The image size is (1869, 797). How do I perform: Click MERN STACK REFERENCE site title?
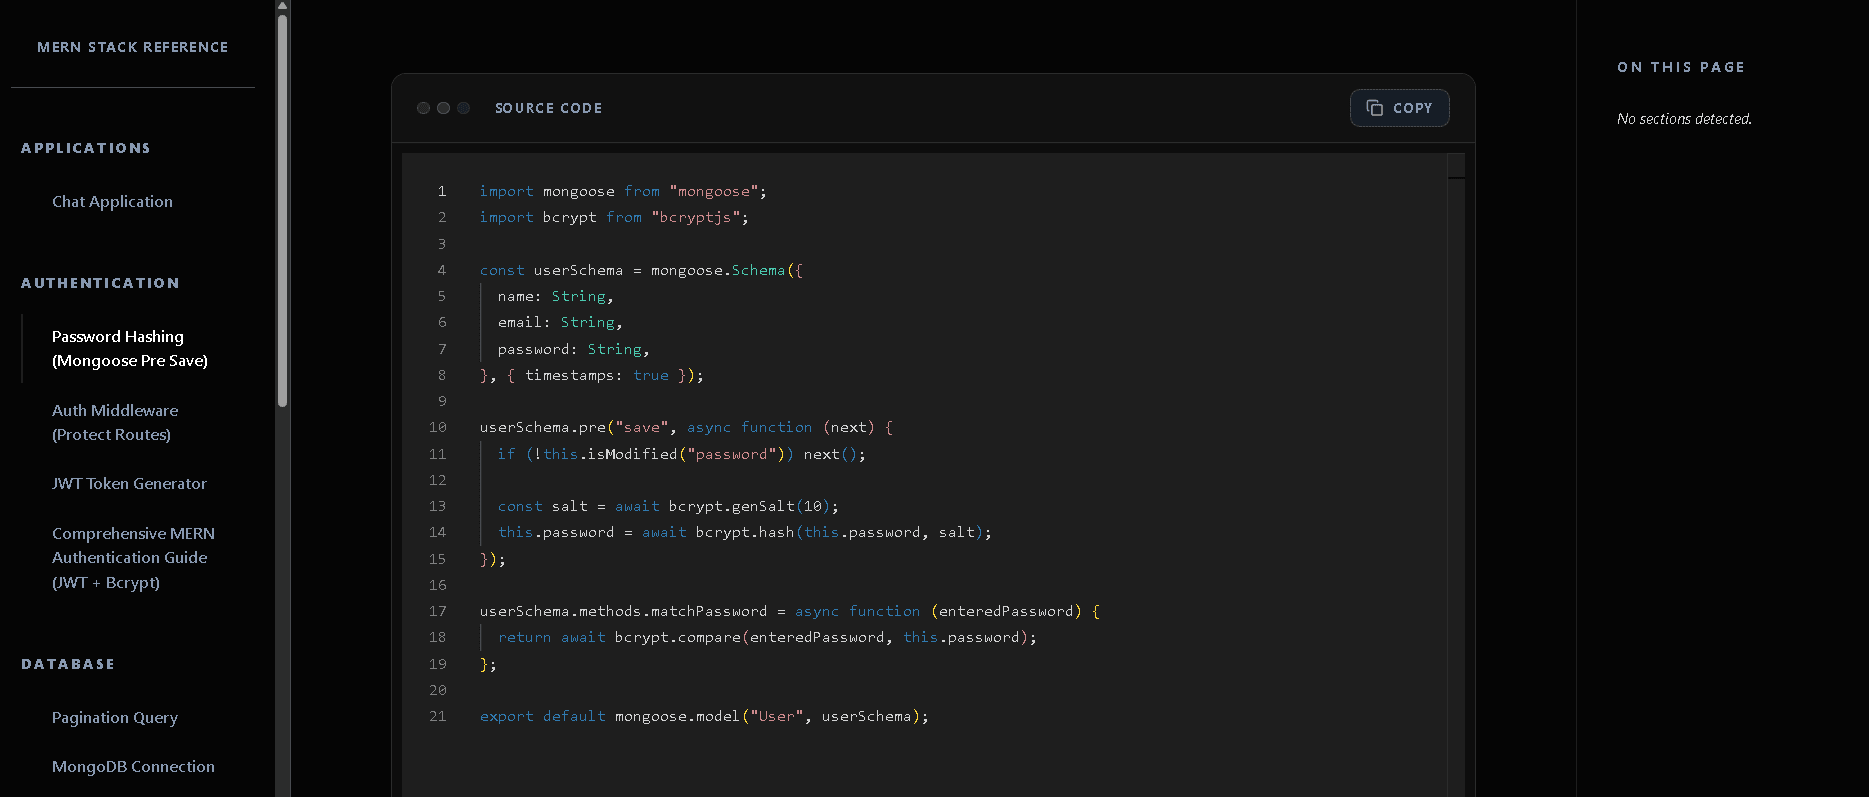(x=133, y=47)
